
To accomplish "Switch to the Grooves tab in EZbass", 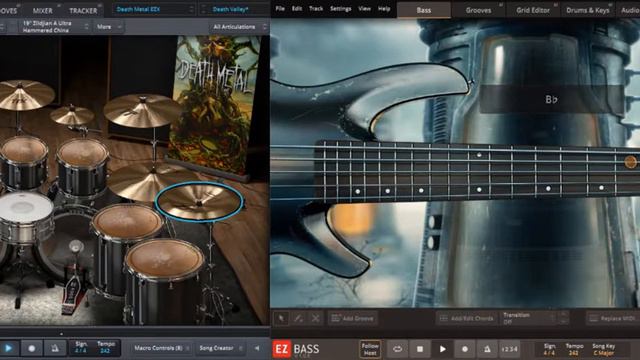I will pos(478,10).
